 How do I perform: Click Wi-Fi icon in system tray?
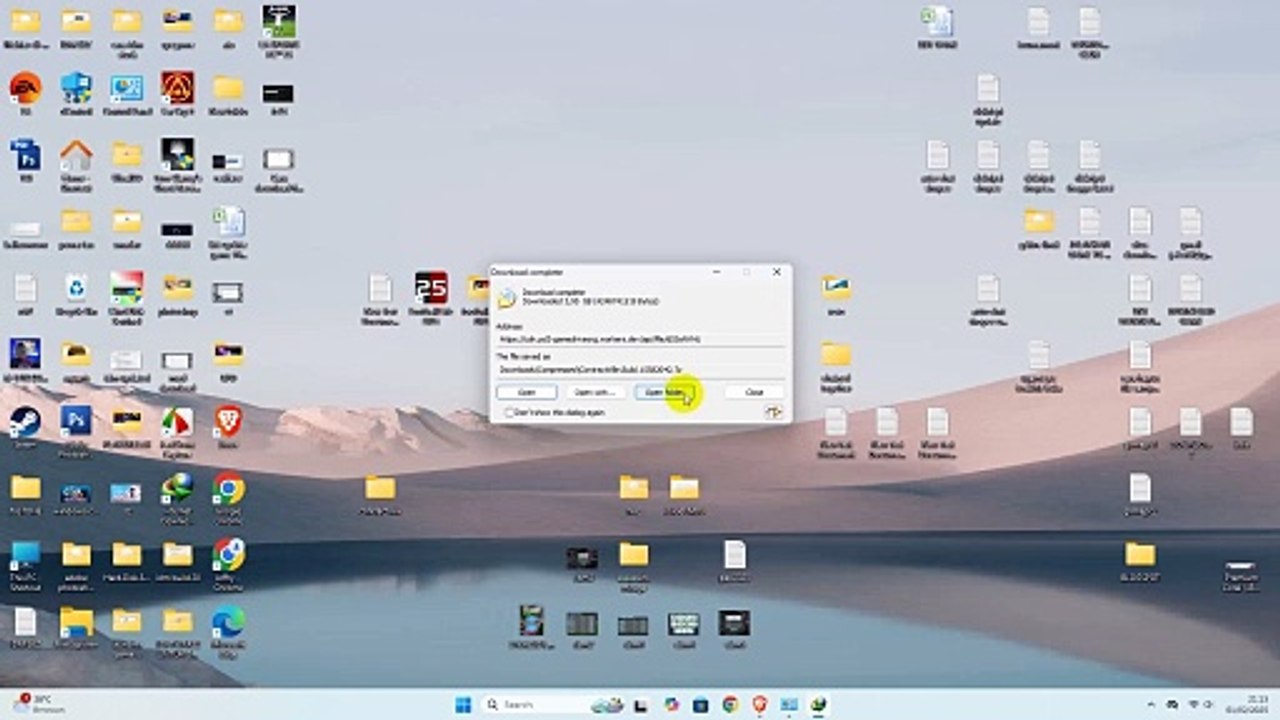pos(1193,705)
